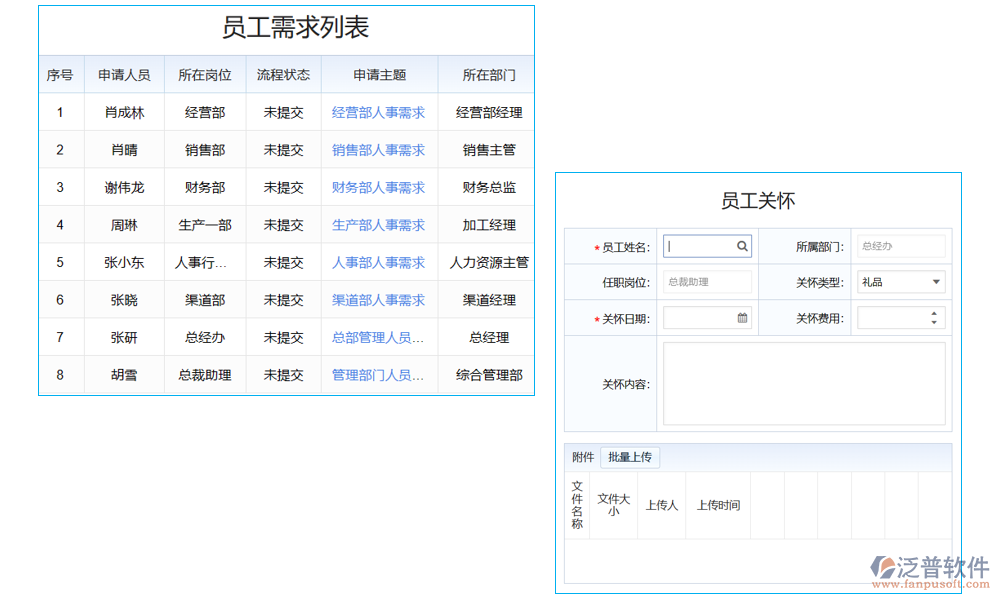Select the 申请人员 column header

(124, 74)
